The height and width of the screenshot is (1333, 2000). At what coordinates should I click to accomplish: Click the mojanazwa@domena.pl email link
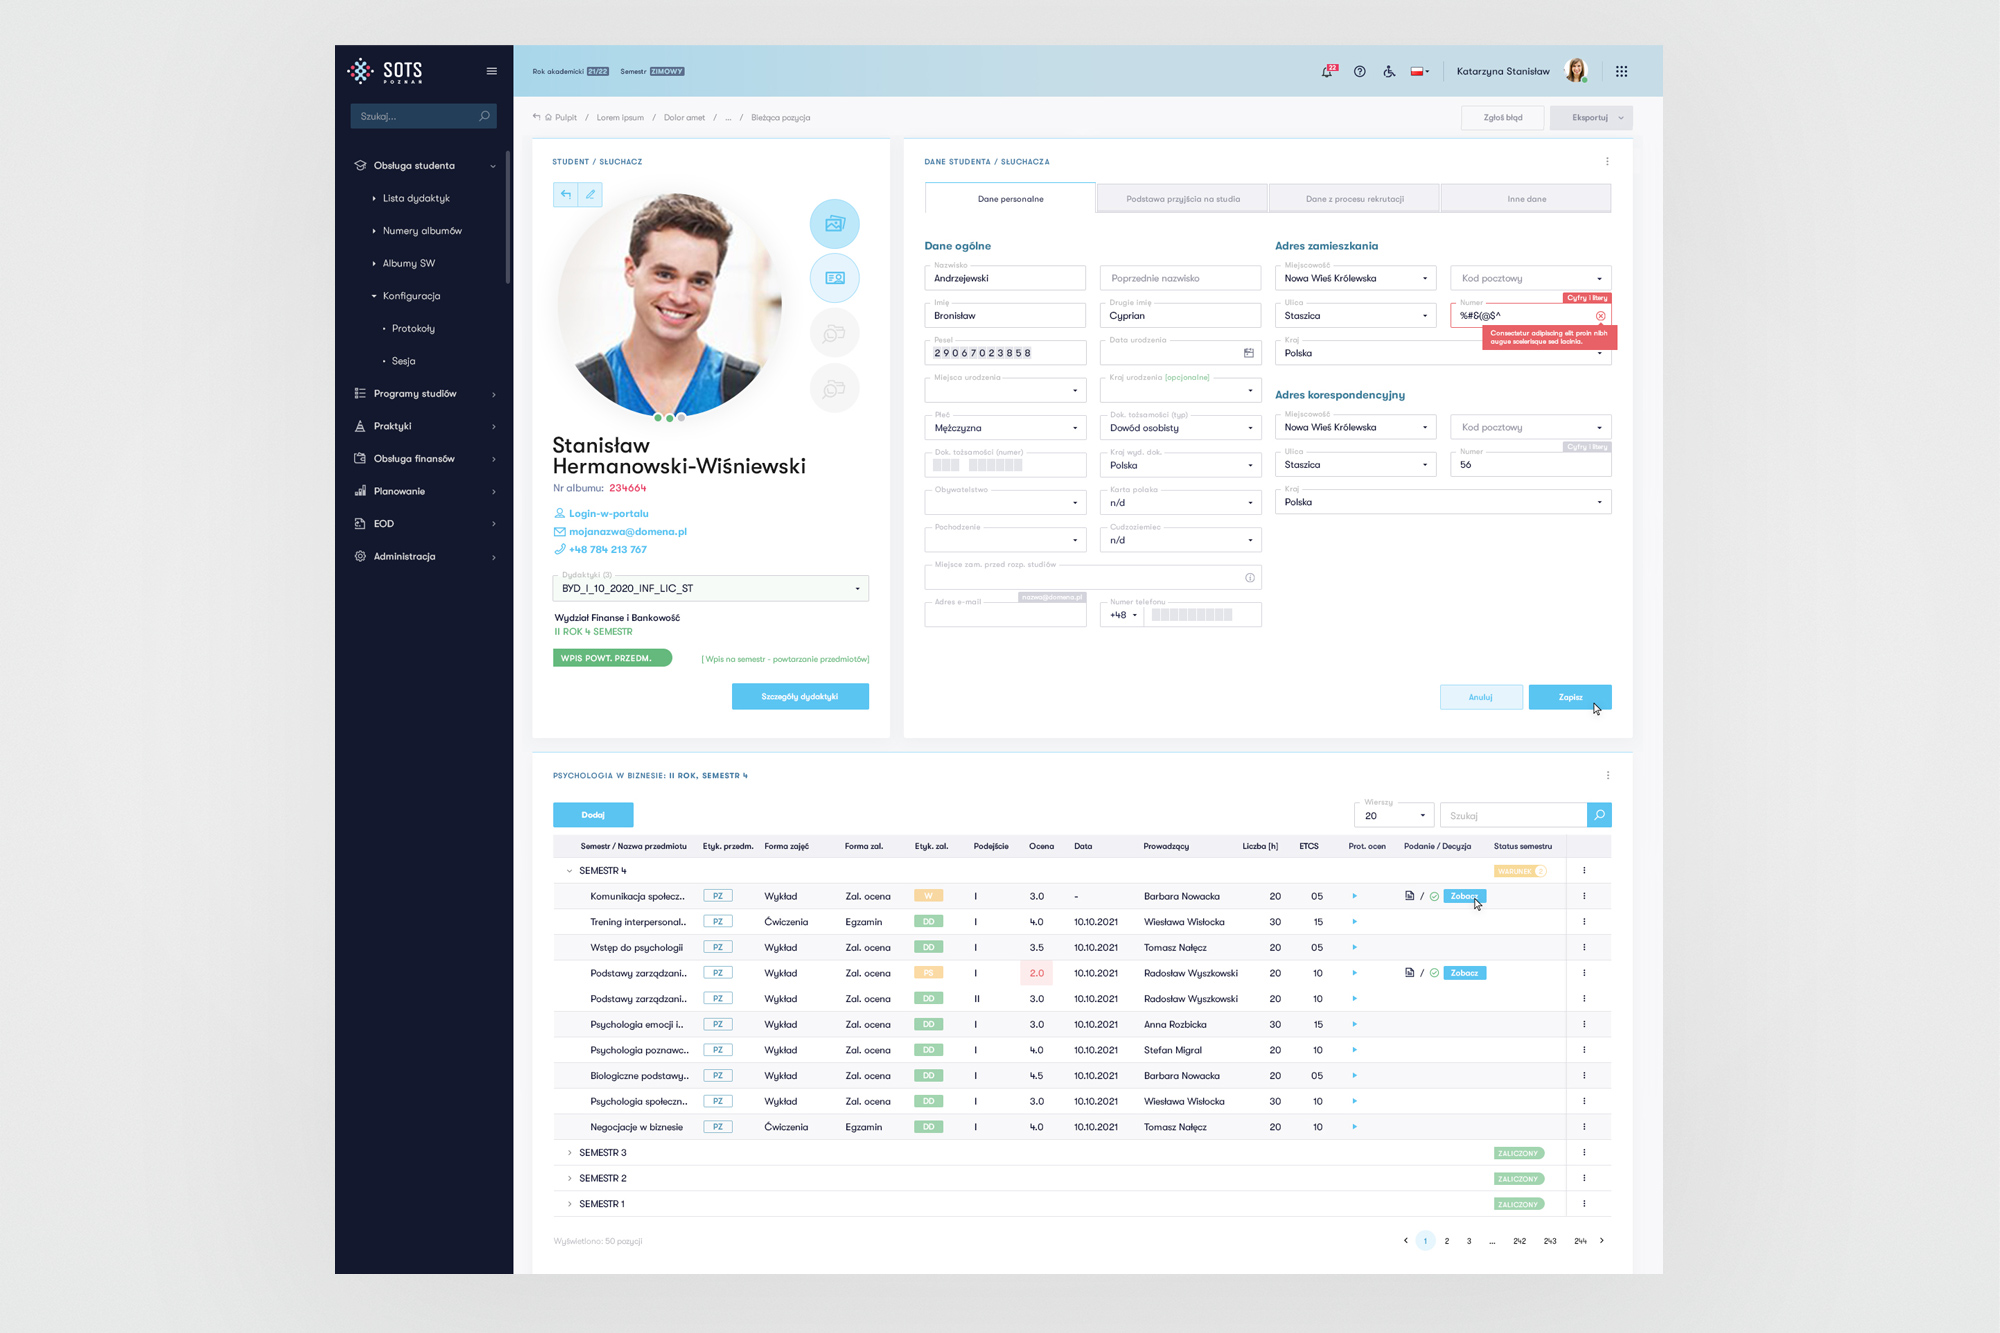tap(627, 532)
